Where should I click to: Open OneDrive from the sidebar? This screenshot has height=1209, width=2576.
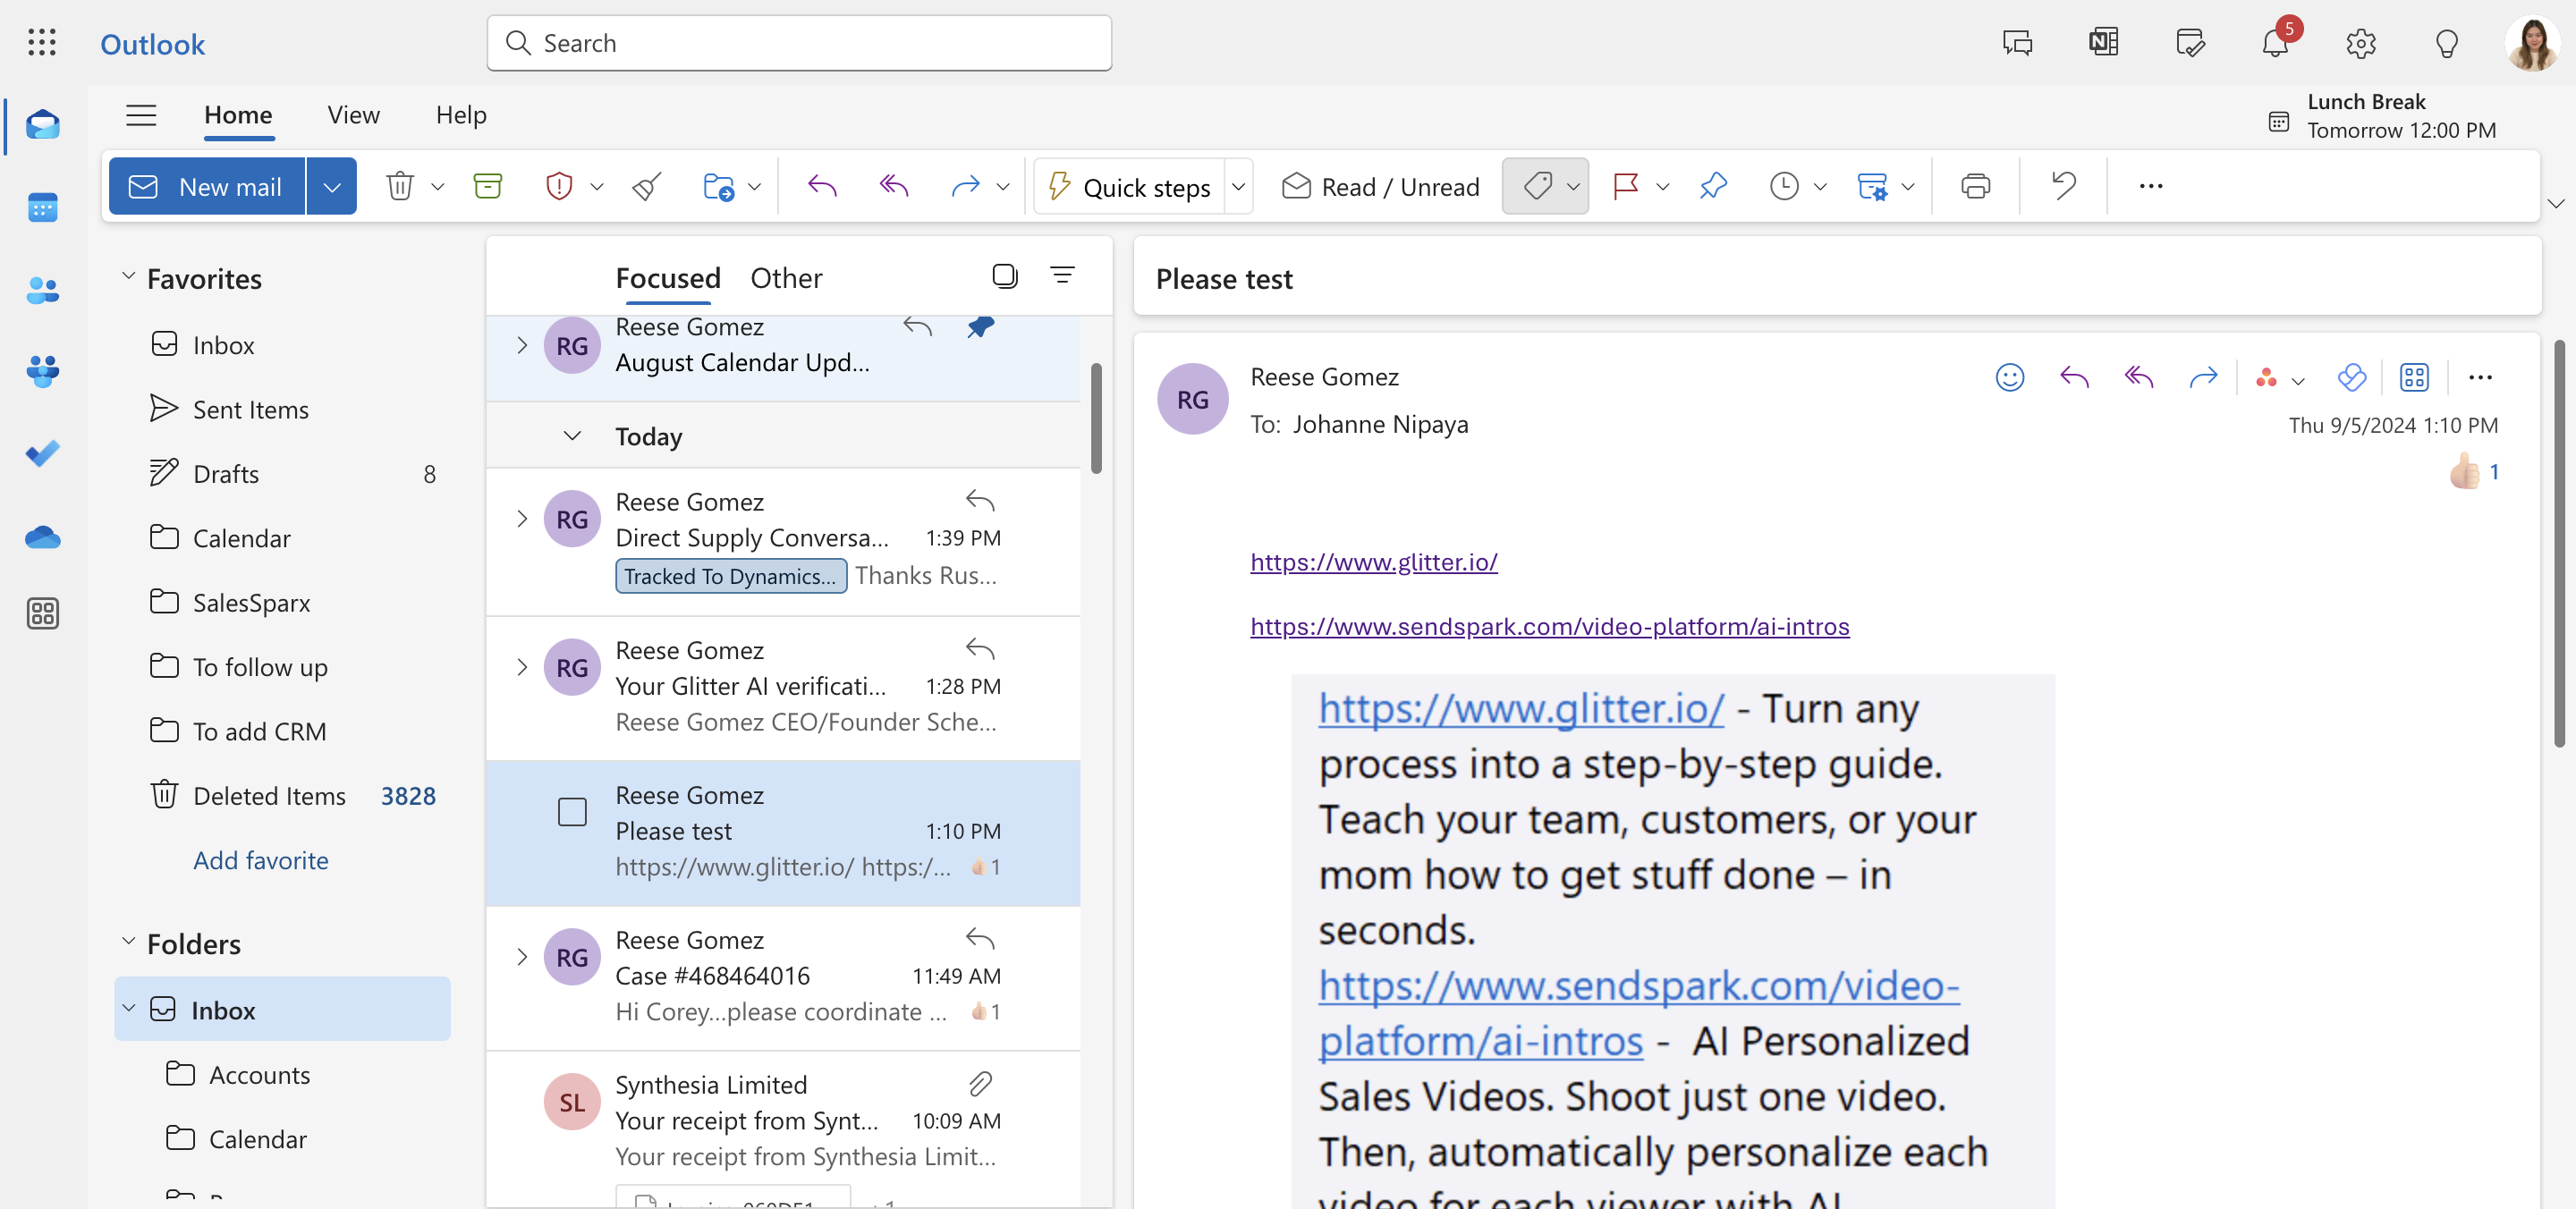coord(42,537)
